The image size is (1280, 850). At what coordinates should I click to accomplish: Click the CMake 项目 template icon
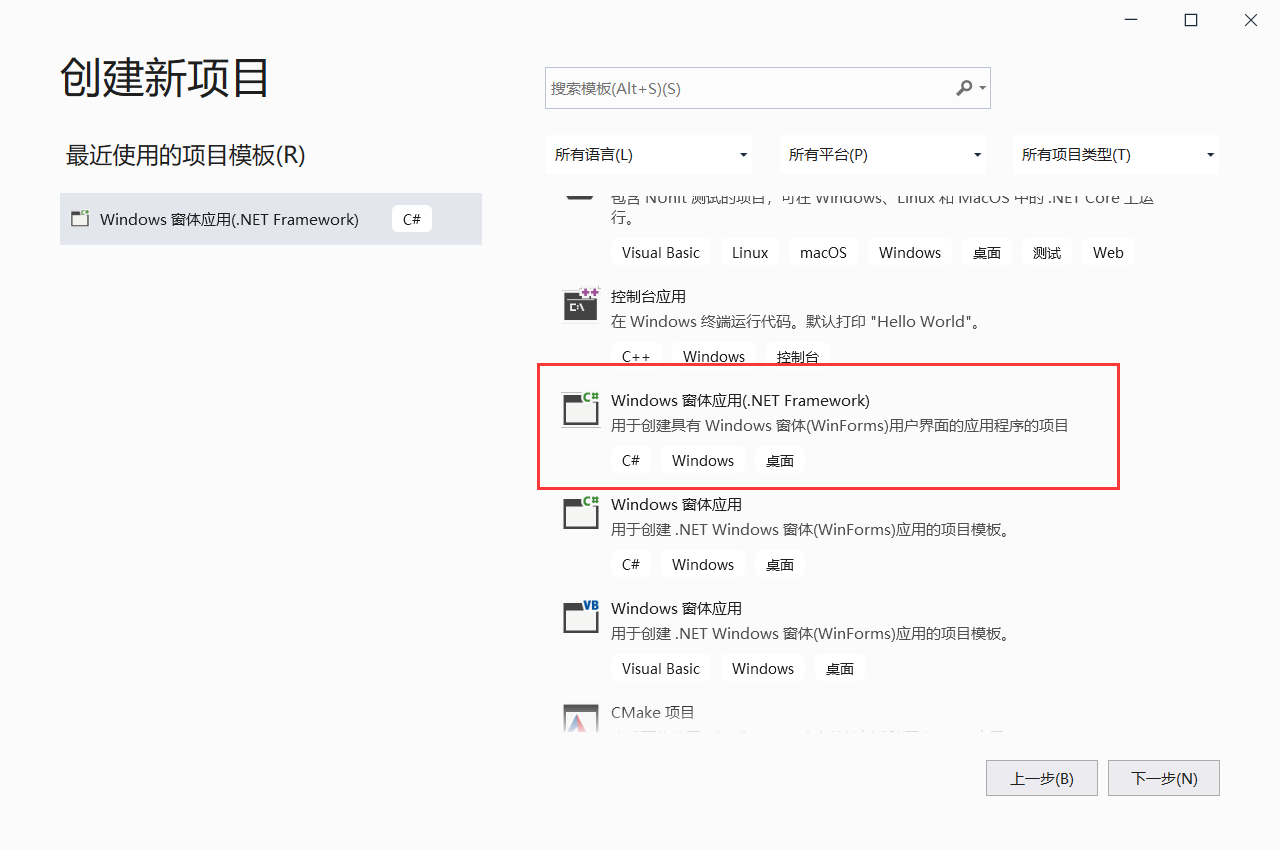tap(580, 720)
